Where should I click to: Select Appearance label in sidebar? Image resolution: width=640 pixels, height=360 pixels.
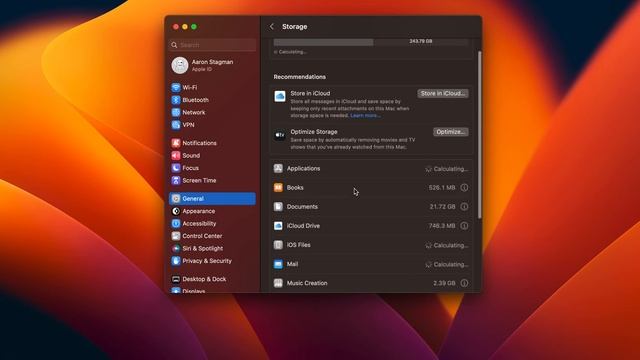pyautogui.click(x=199, y=211)
